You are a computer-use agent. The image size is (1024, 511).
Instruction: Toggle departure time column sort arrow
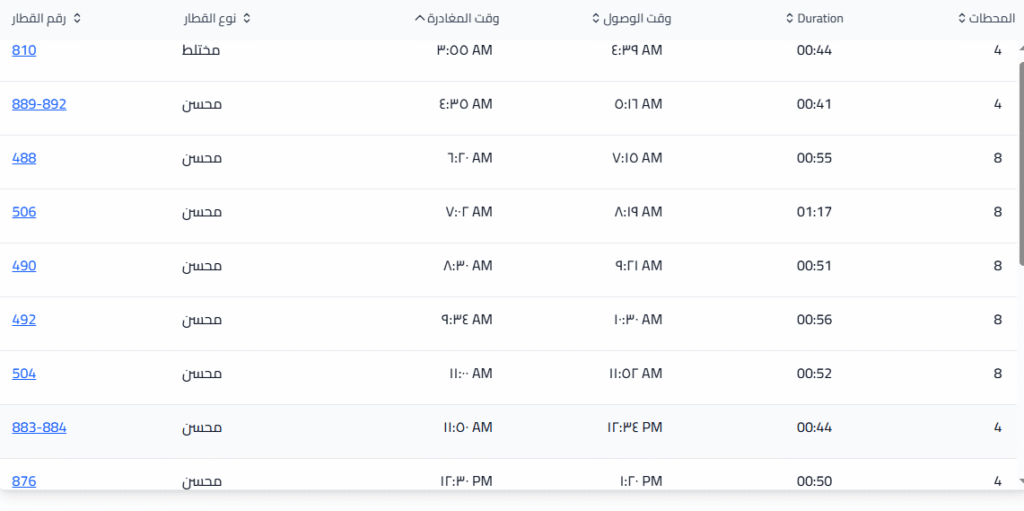tap(418, 19)
